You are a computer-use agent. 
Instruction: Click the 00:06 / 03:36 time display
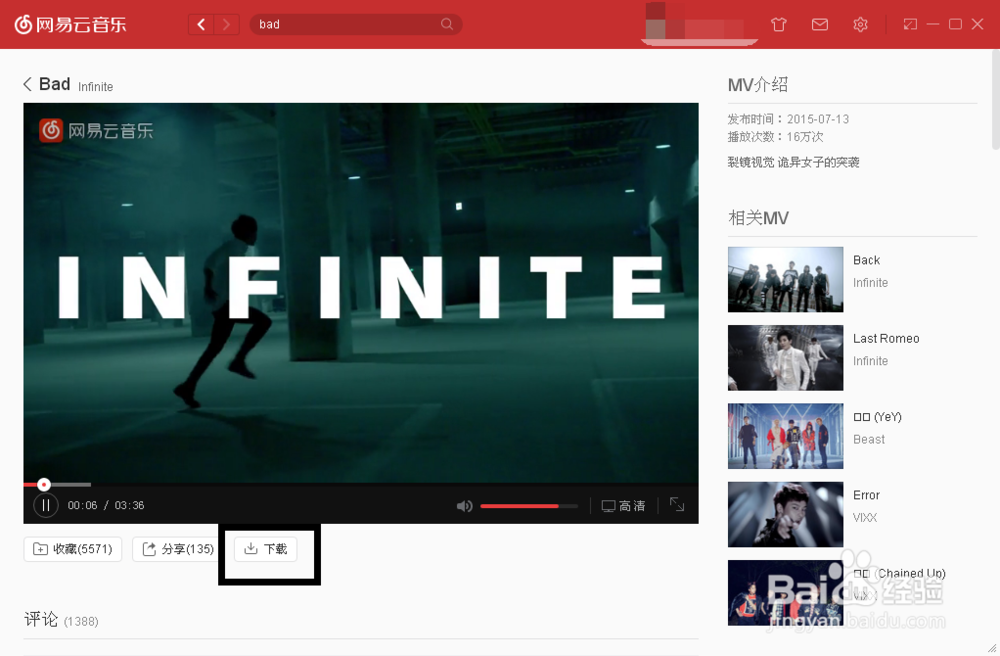click(x=106, y=506)
